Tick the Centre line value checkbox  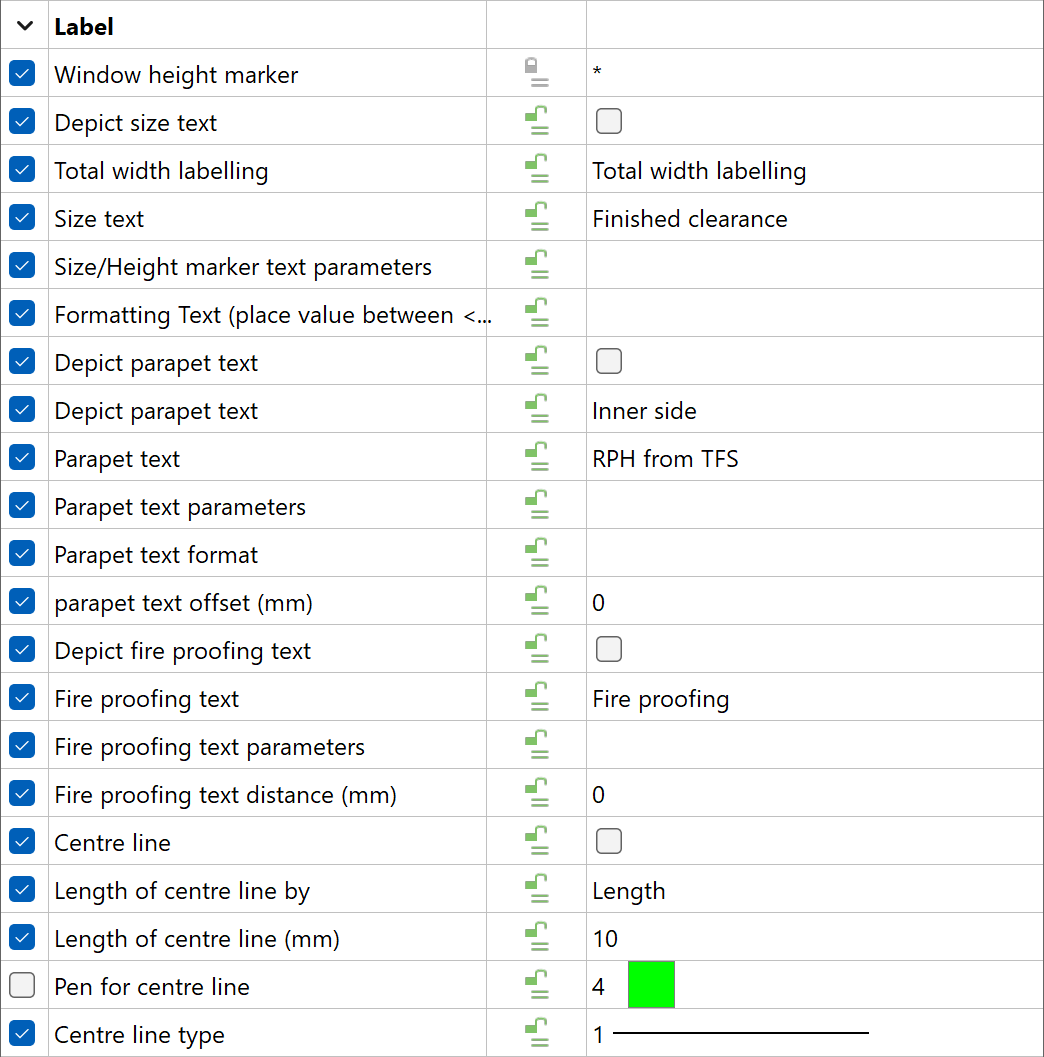click(609, 841)
